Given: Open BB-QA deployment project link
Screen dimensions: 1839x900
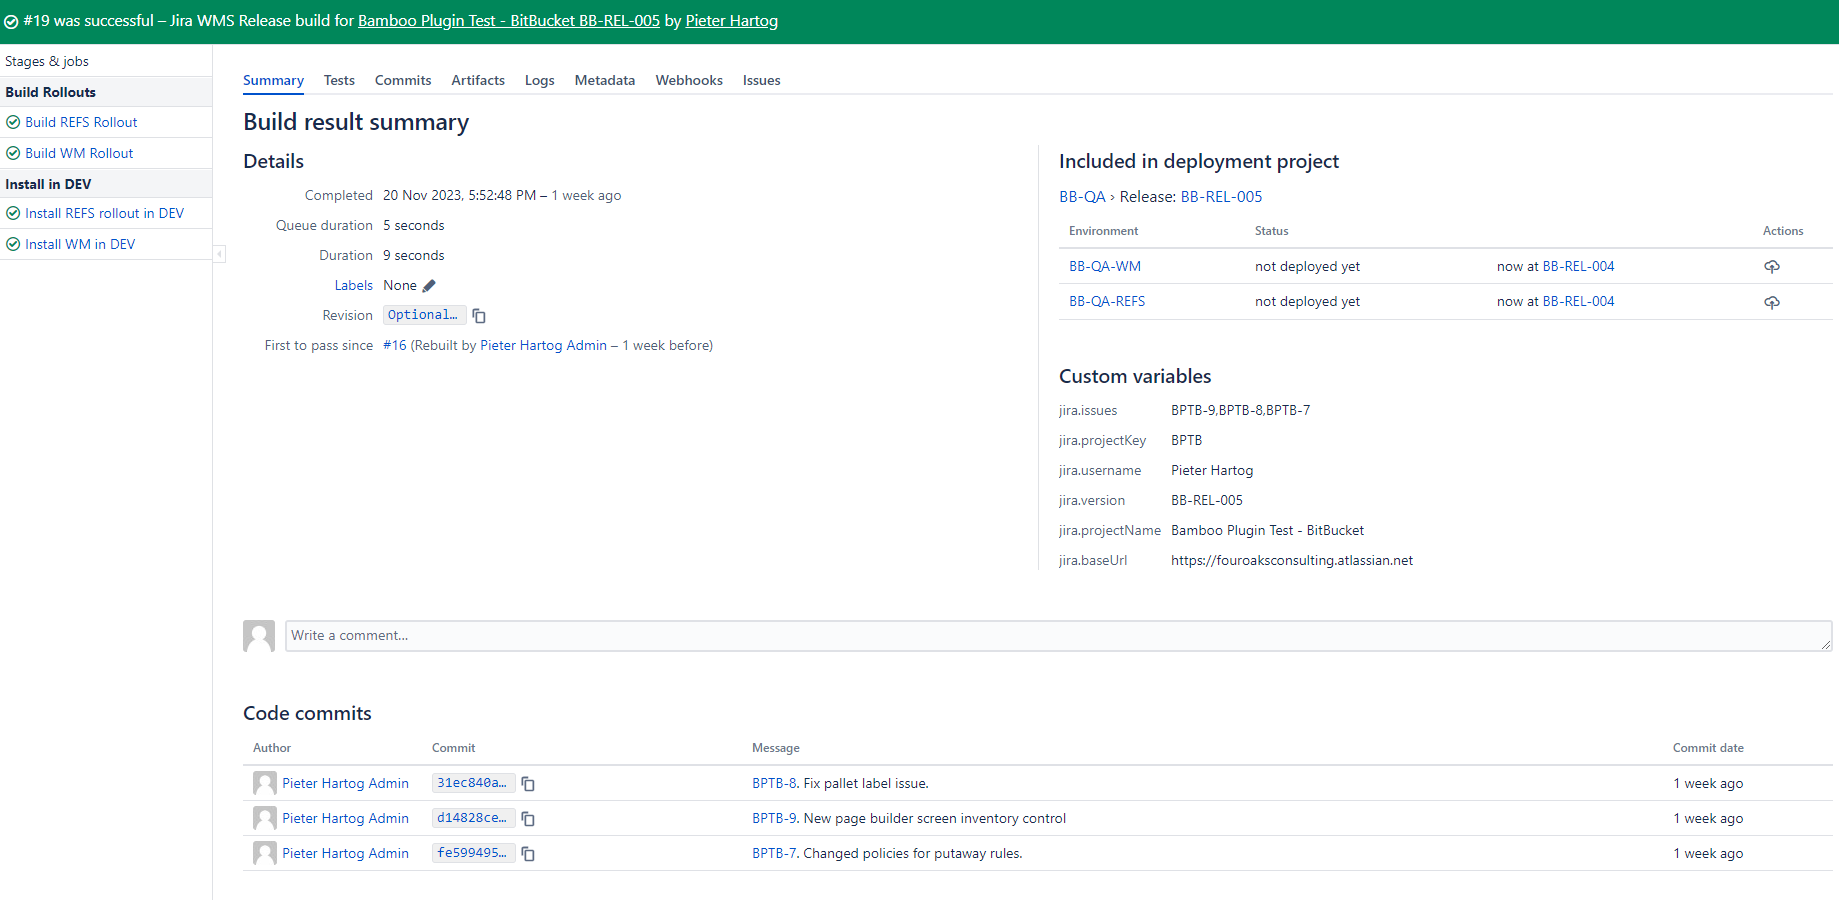Looking at the screenshot, I should point(1082,197).
